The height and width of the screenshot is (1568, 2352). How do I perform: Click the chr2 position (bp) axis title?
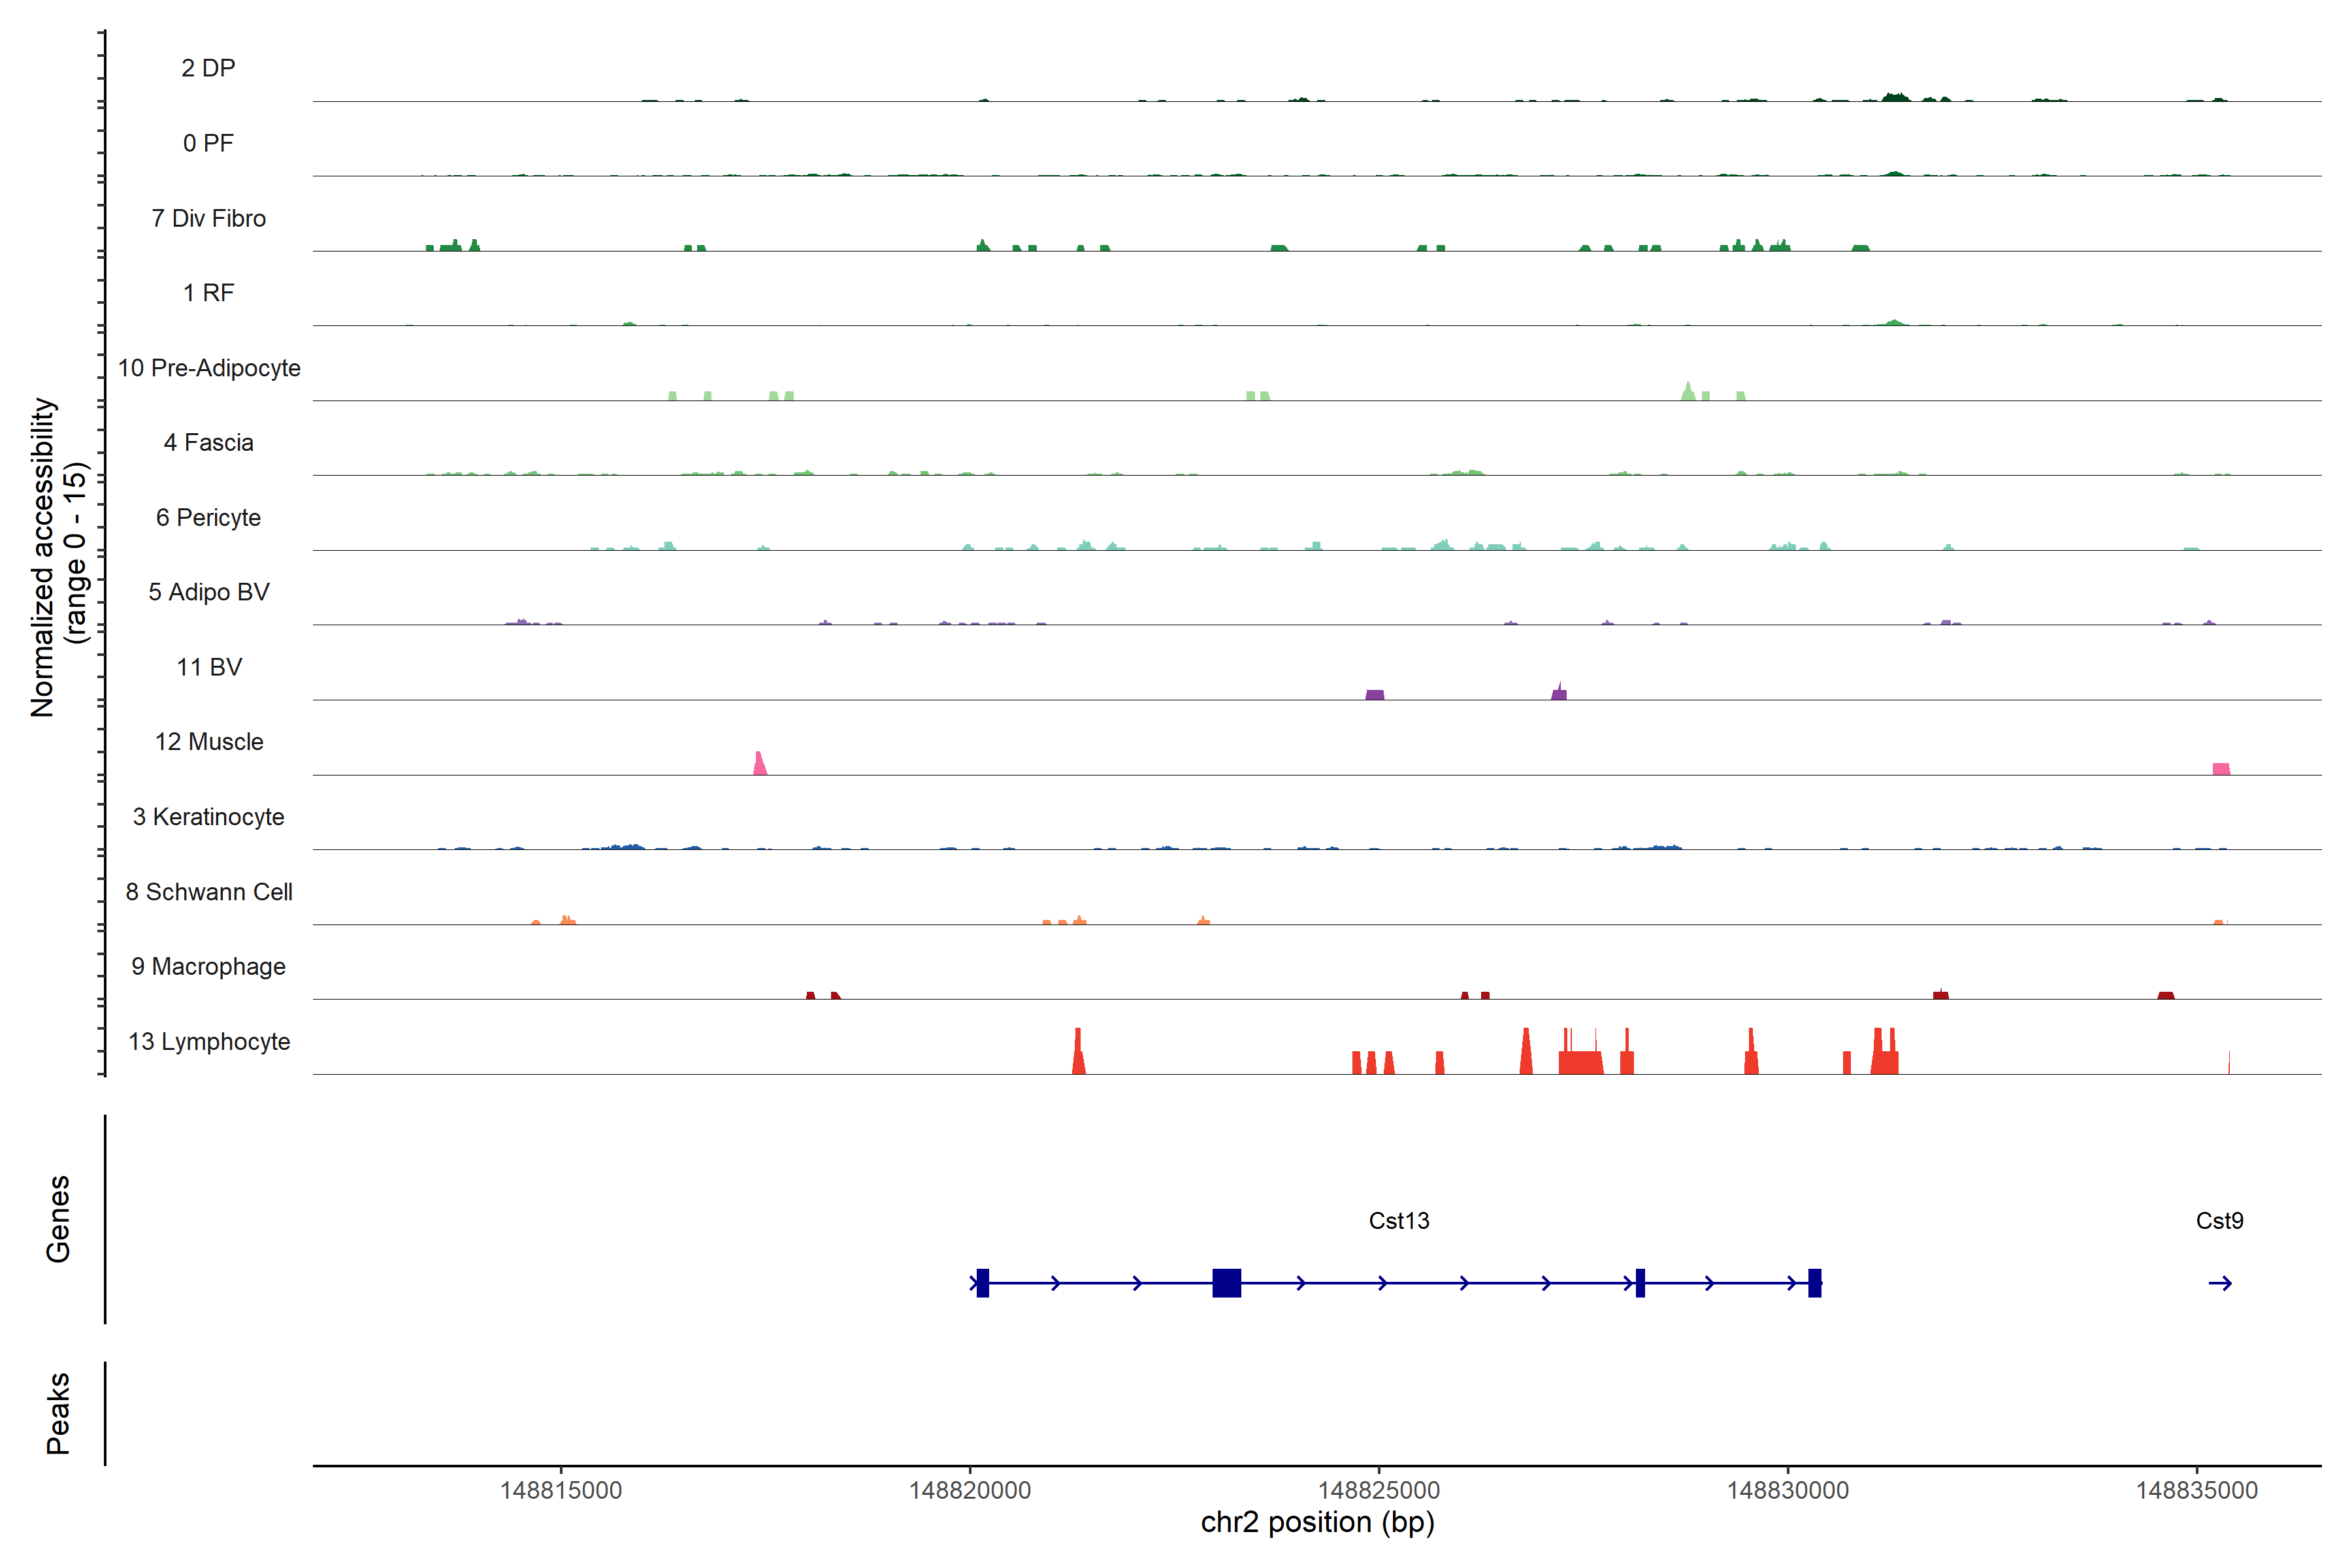[1317, 1522]
